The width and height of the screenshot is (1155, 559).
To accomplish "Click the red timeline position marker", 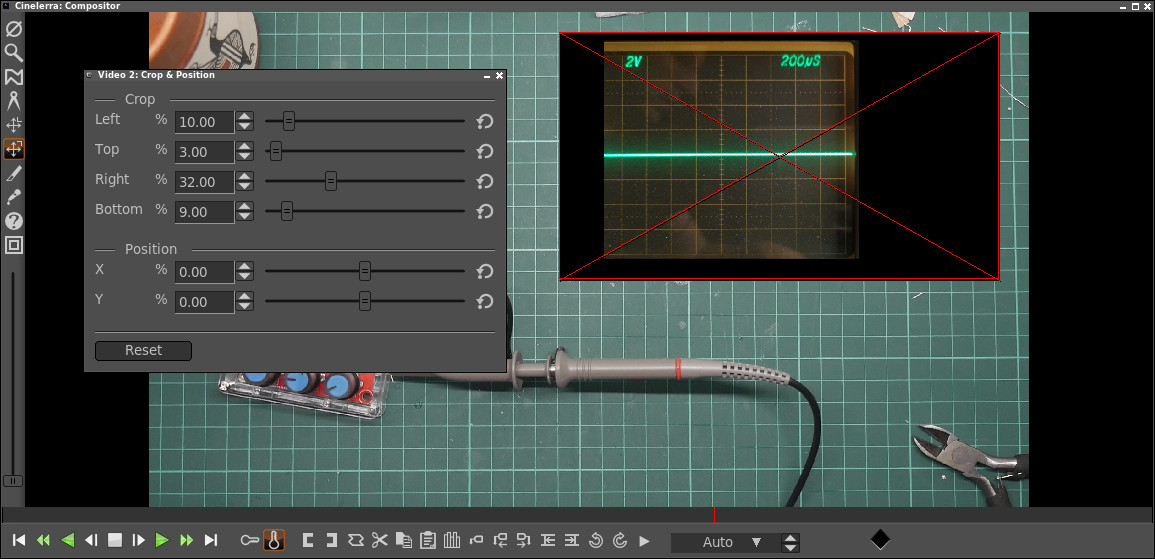I will 714,515.
